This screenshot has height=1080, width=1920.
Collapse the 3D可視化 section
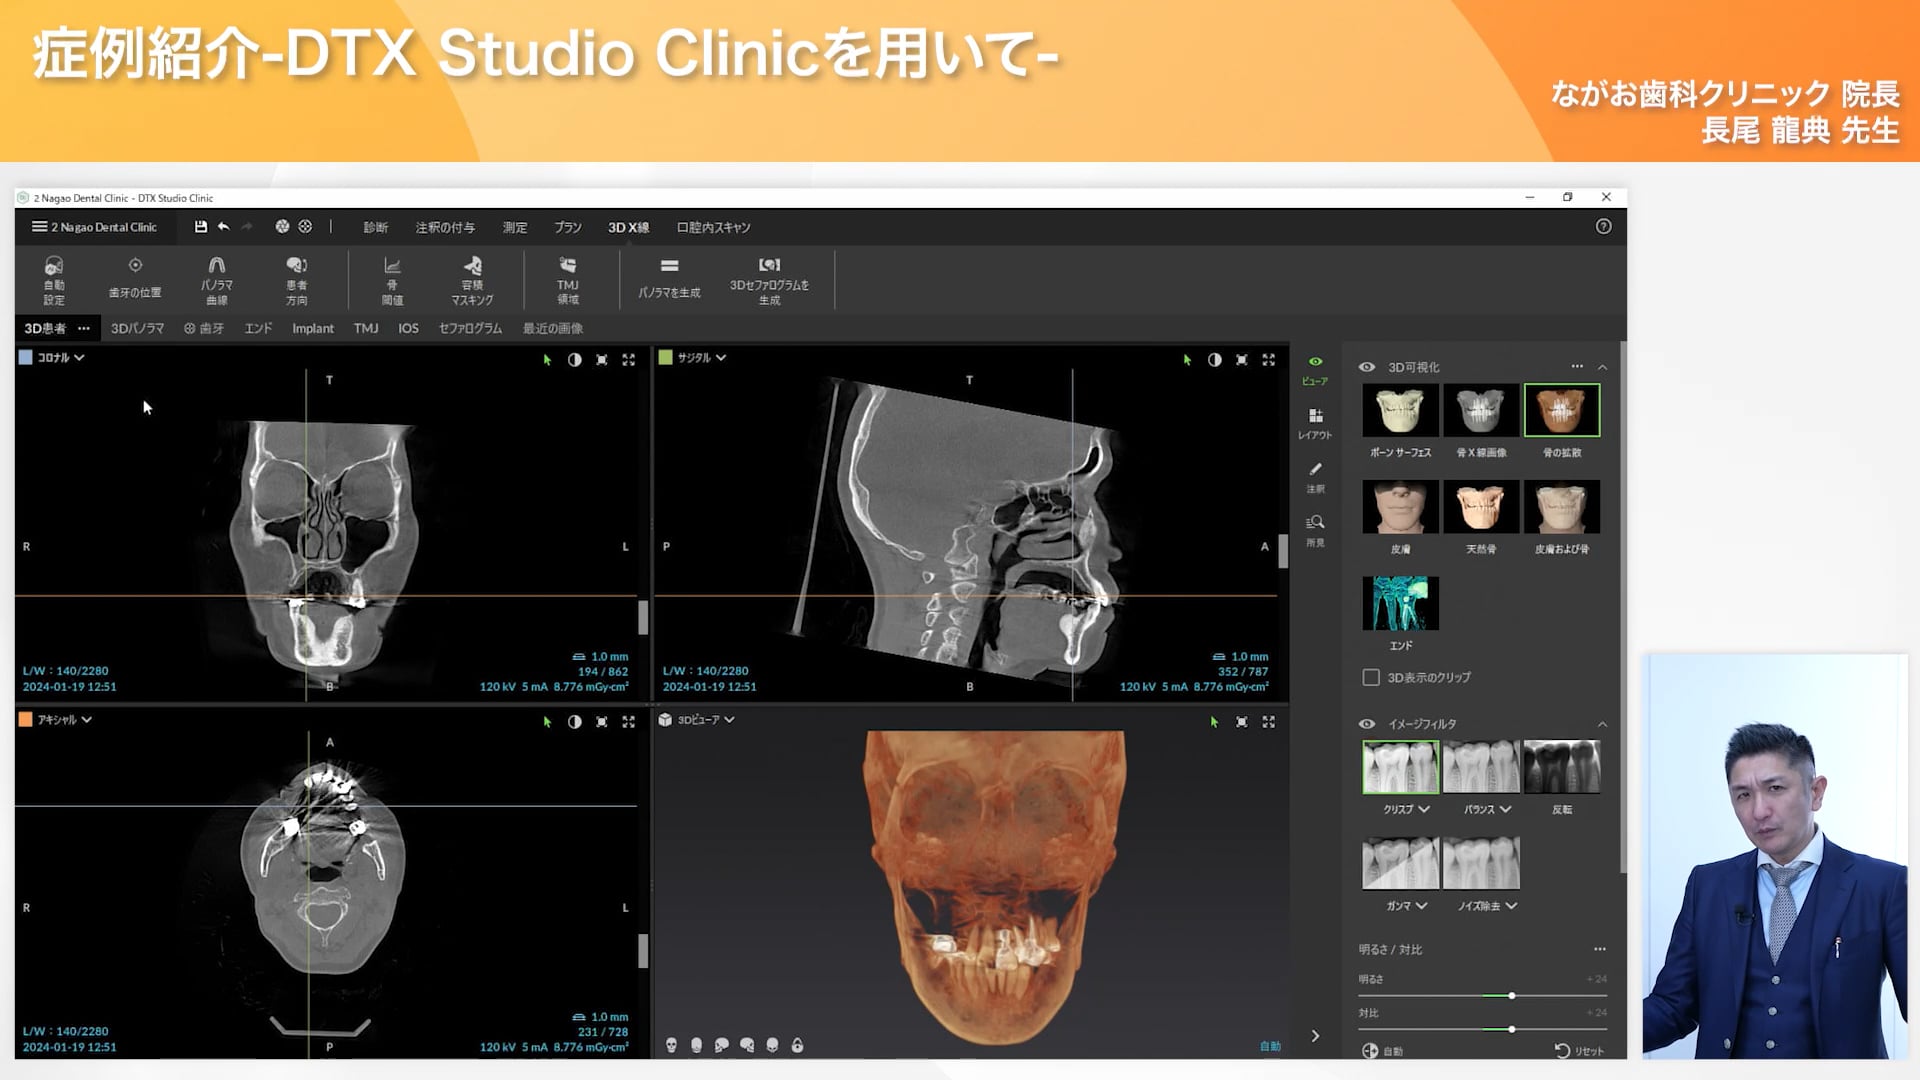(x=1602, y=367)
